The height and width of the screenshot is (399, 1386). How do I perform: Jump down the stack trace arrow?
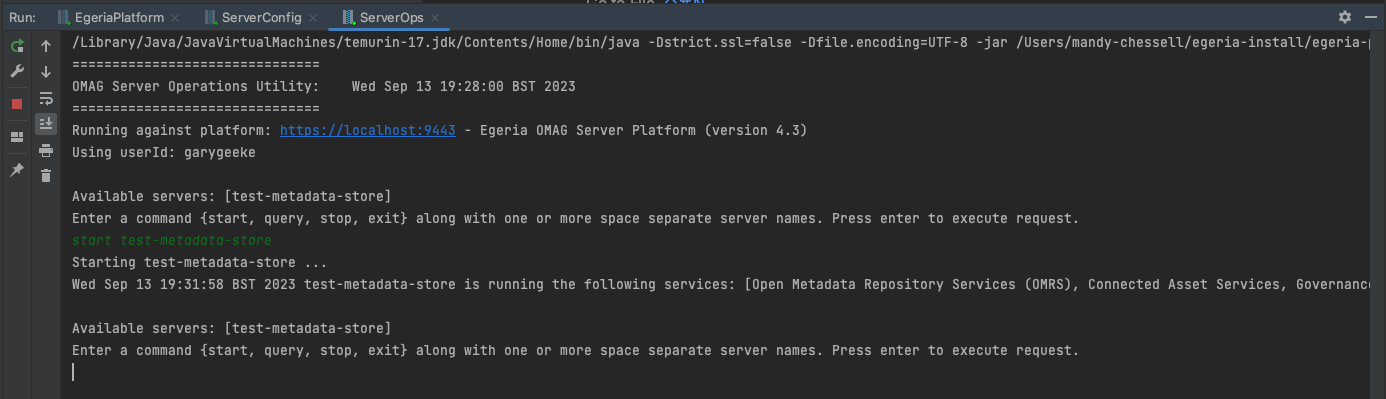(46, 72)
